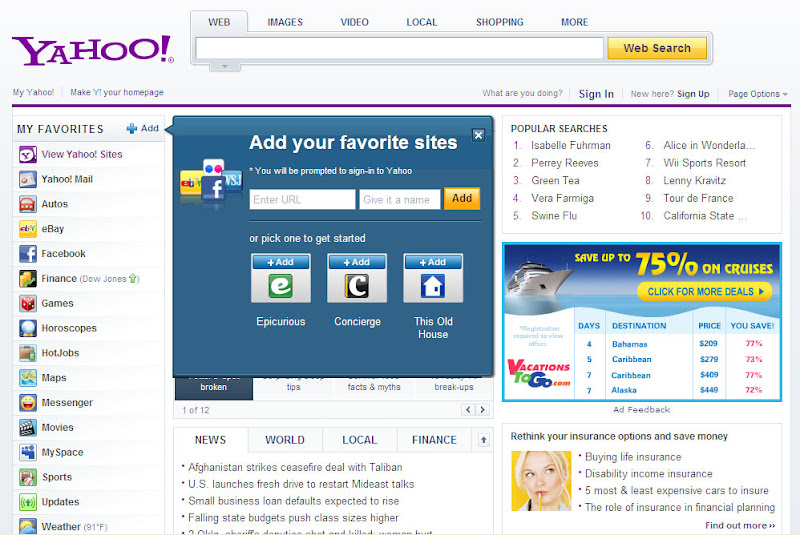800x535 pixels.
Task: Switch to the WORLD news tab
Action: pos(285,440)
